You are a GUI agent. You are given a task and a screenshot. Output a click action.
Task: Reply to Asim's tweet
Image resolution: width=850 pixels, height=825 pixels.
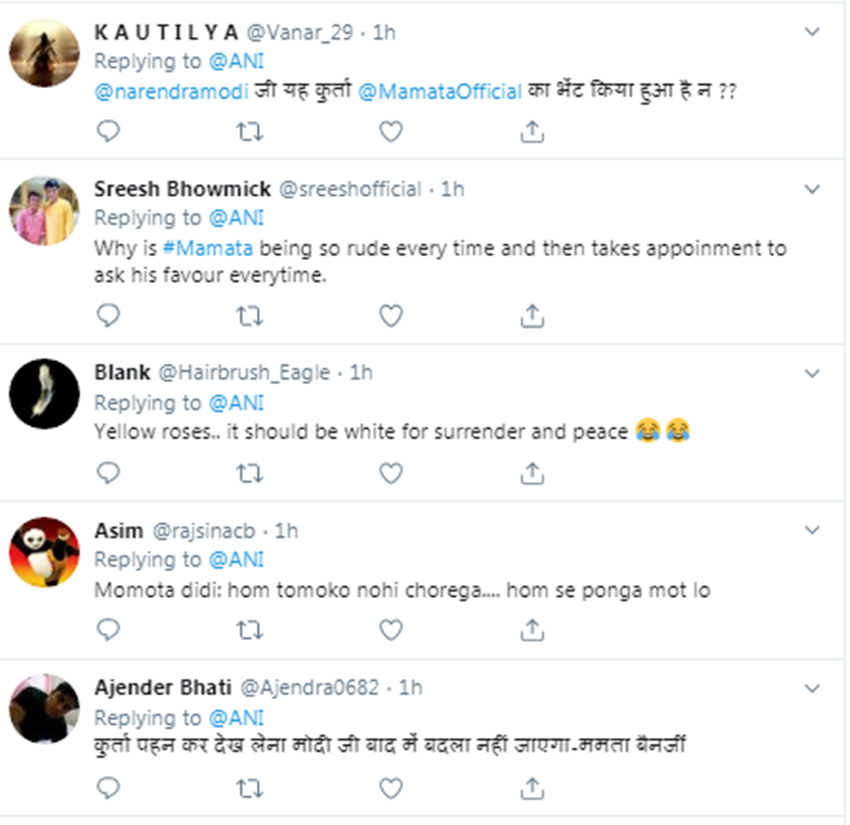click(x=109, y=629)
